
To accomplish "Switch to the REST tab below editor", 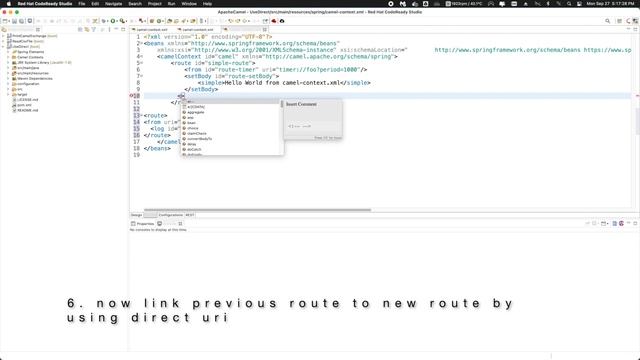I will 190,215.
